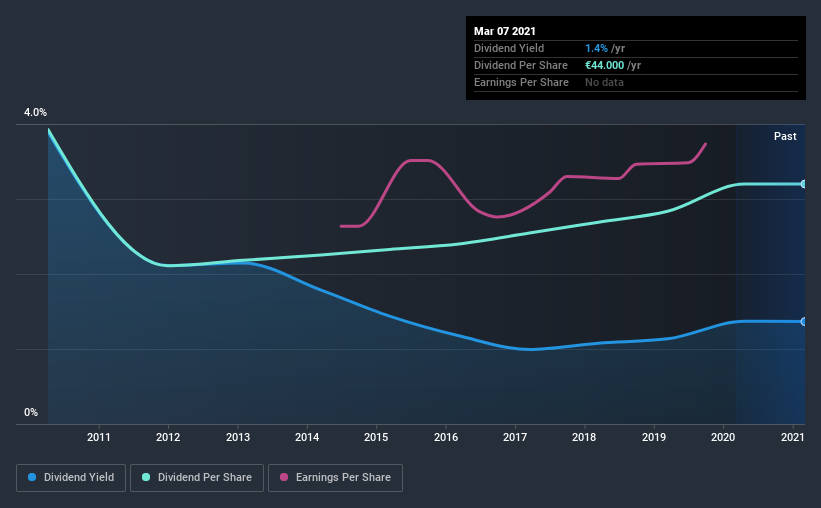Click the 2014 label on the x-axis
The width and height of the screenshot is (821, 508).
(x=307, y=437)
